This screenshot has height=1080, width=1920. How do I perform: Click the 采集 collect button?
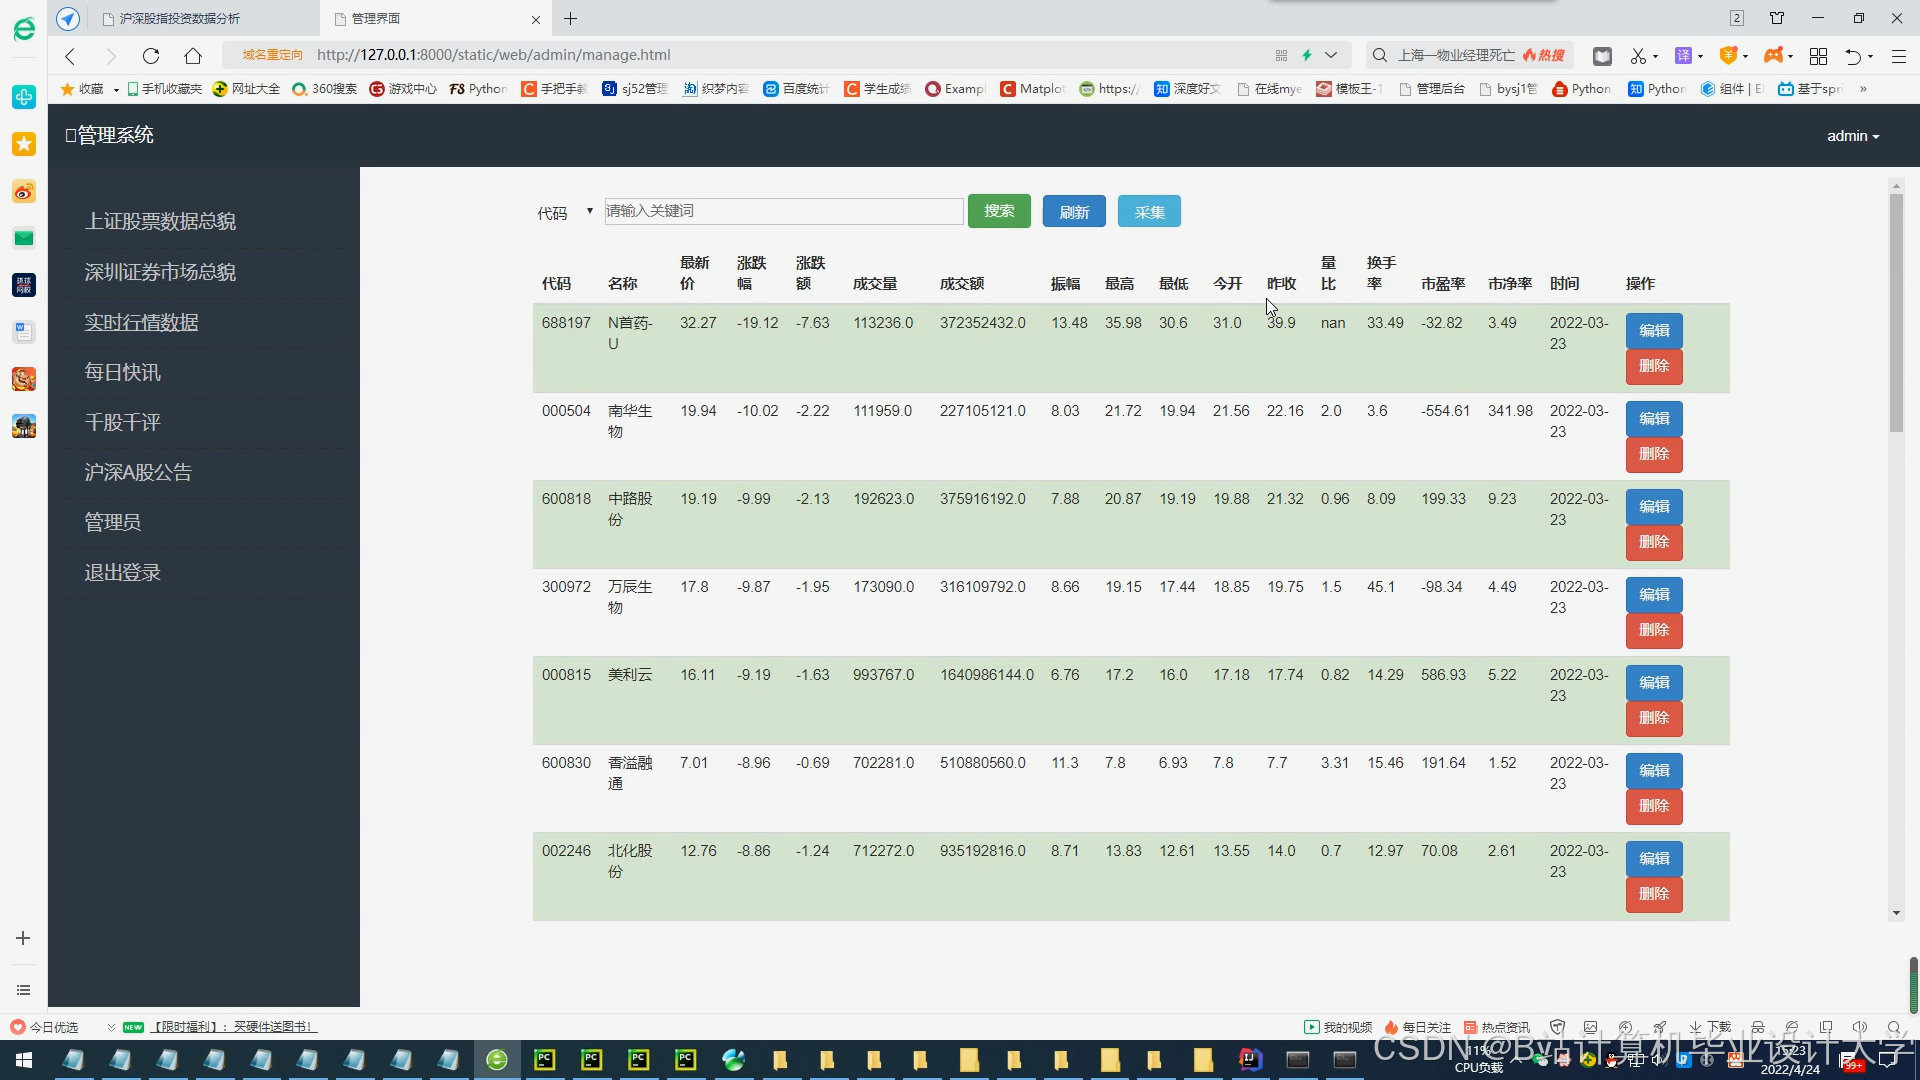(x=1149, y=211)
